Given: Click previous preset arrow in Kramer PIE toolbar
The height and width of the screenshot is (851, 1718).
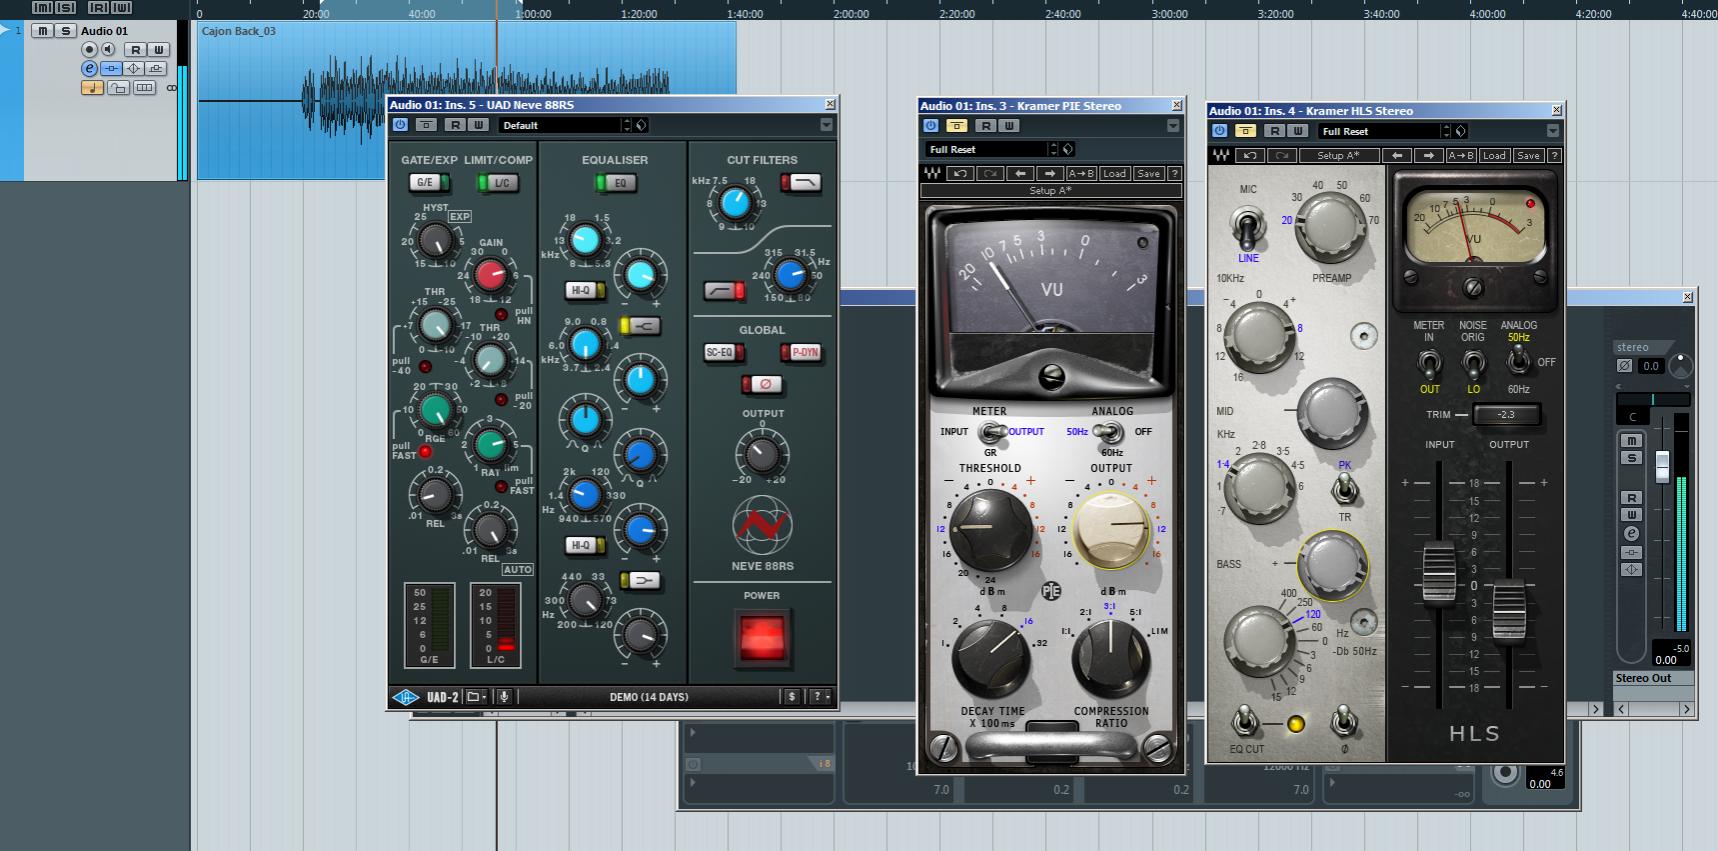Looking at the screenshot, I should point(1020,173).
